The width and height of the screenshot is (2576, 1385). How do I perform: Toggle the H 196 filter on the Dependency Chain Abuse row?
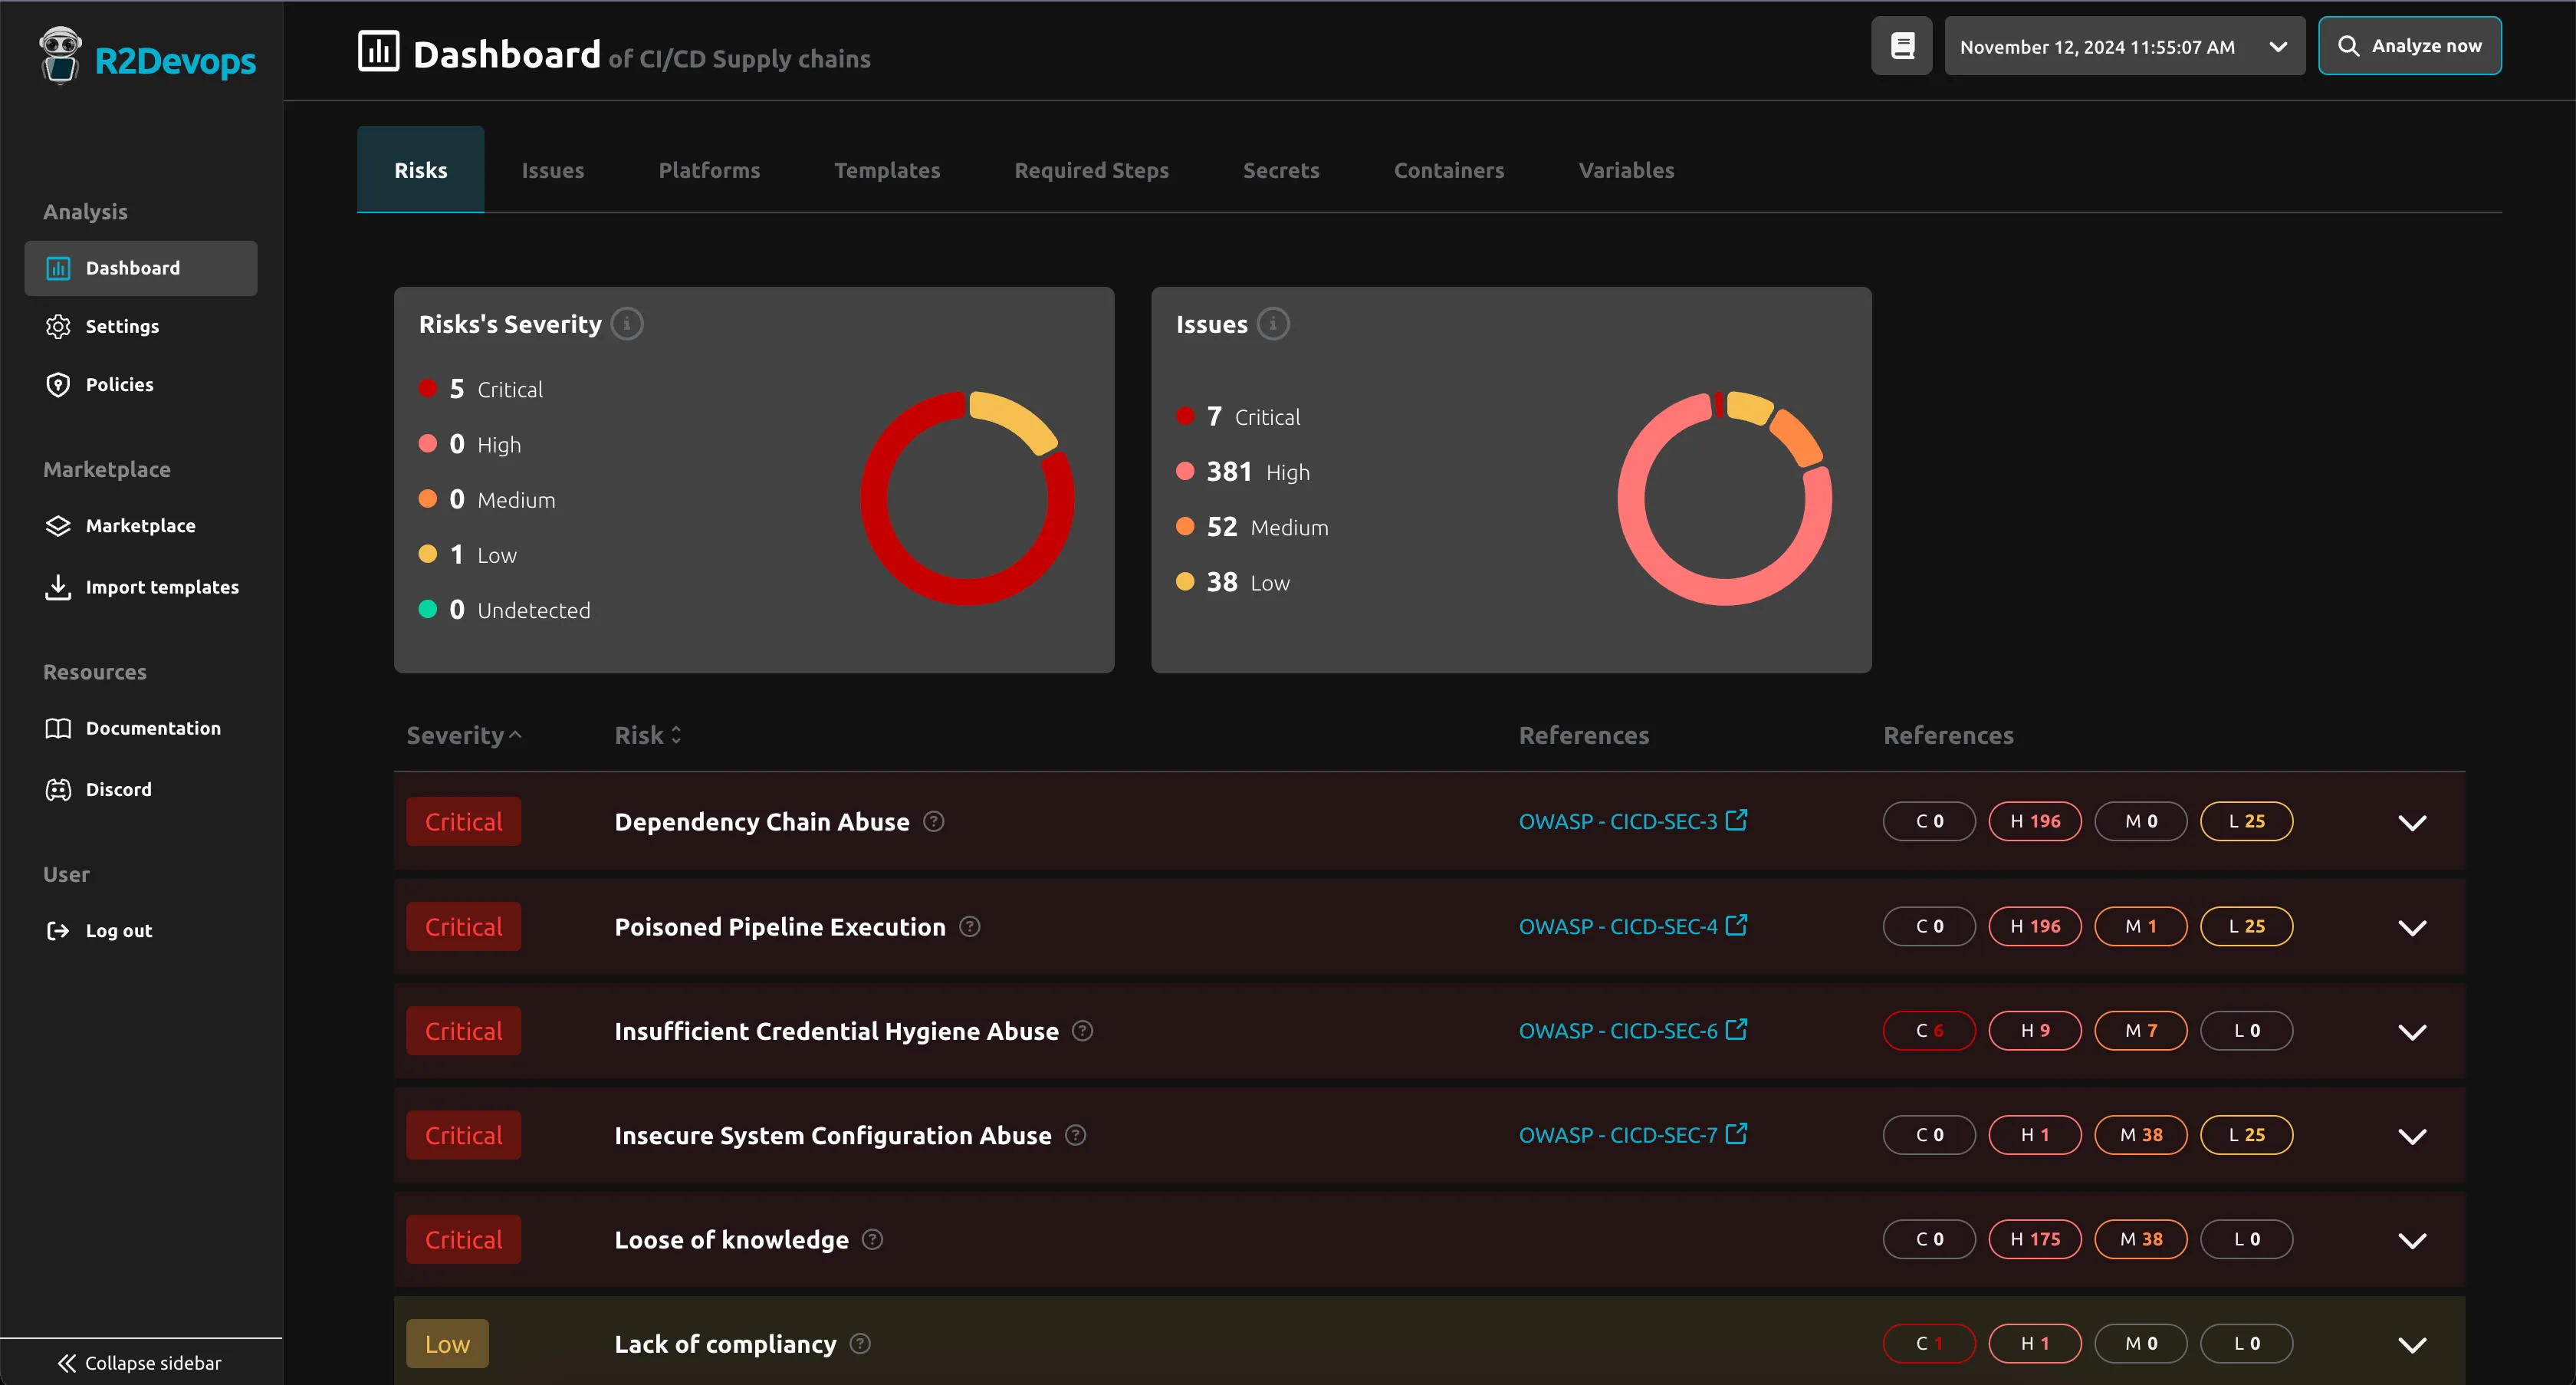(2034, 821)
